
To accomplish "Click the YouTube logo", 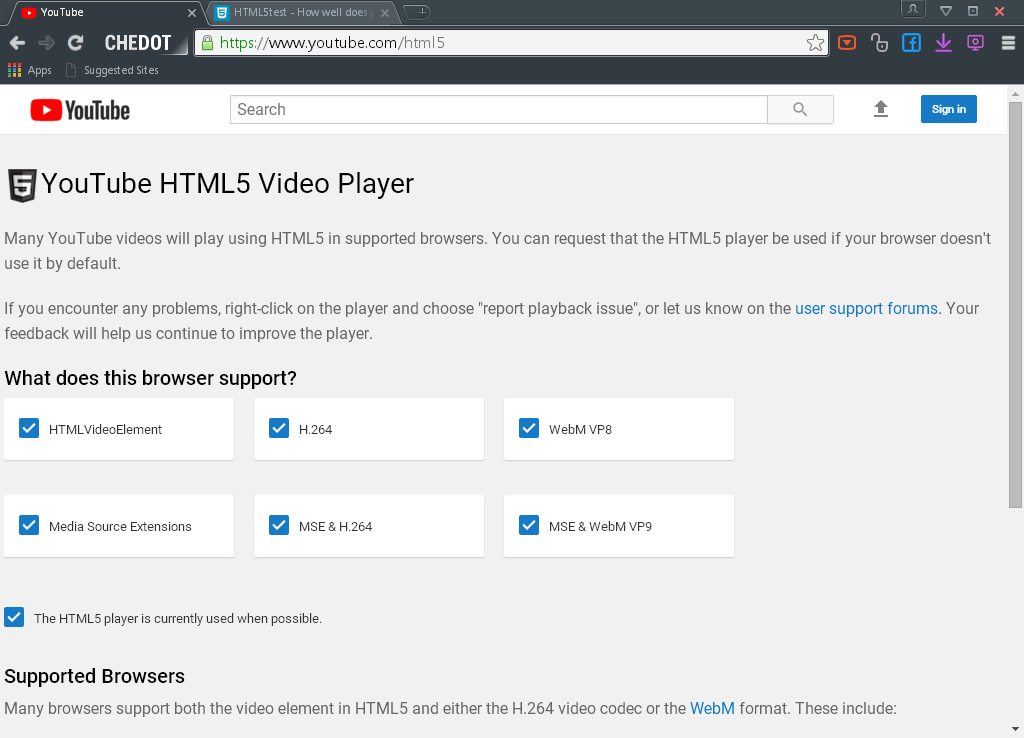I will [79, 110].
